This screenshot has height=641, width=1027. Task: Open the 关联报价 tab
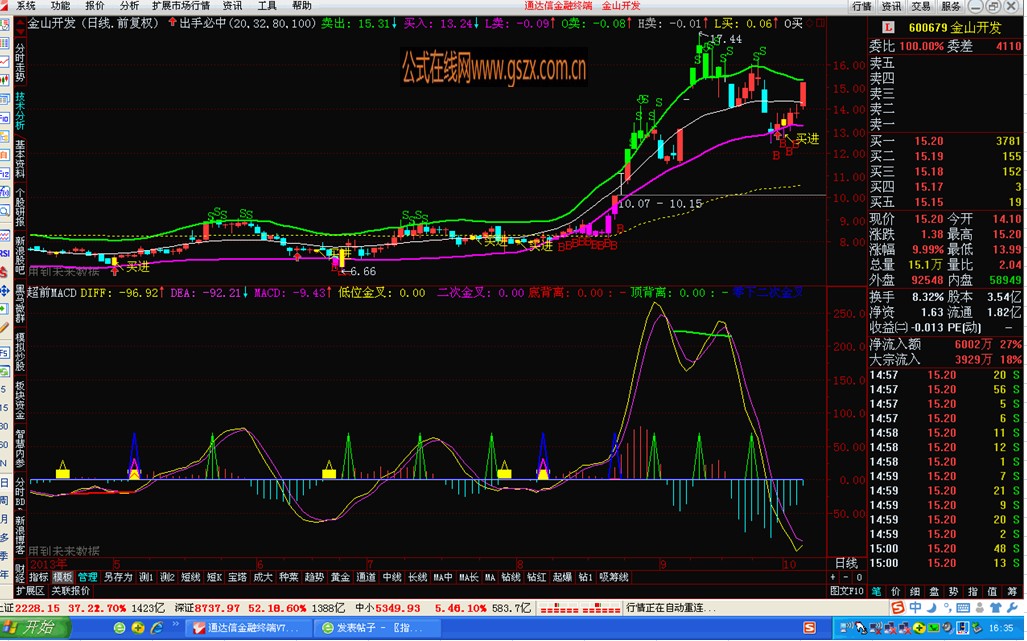71,591
